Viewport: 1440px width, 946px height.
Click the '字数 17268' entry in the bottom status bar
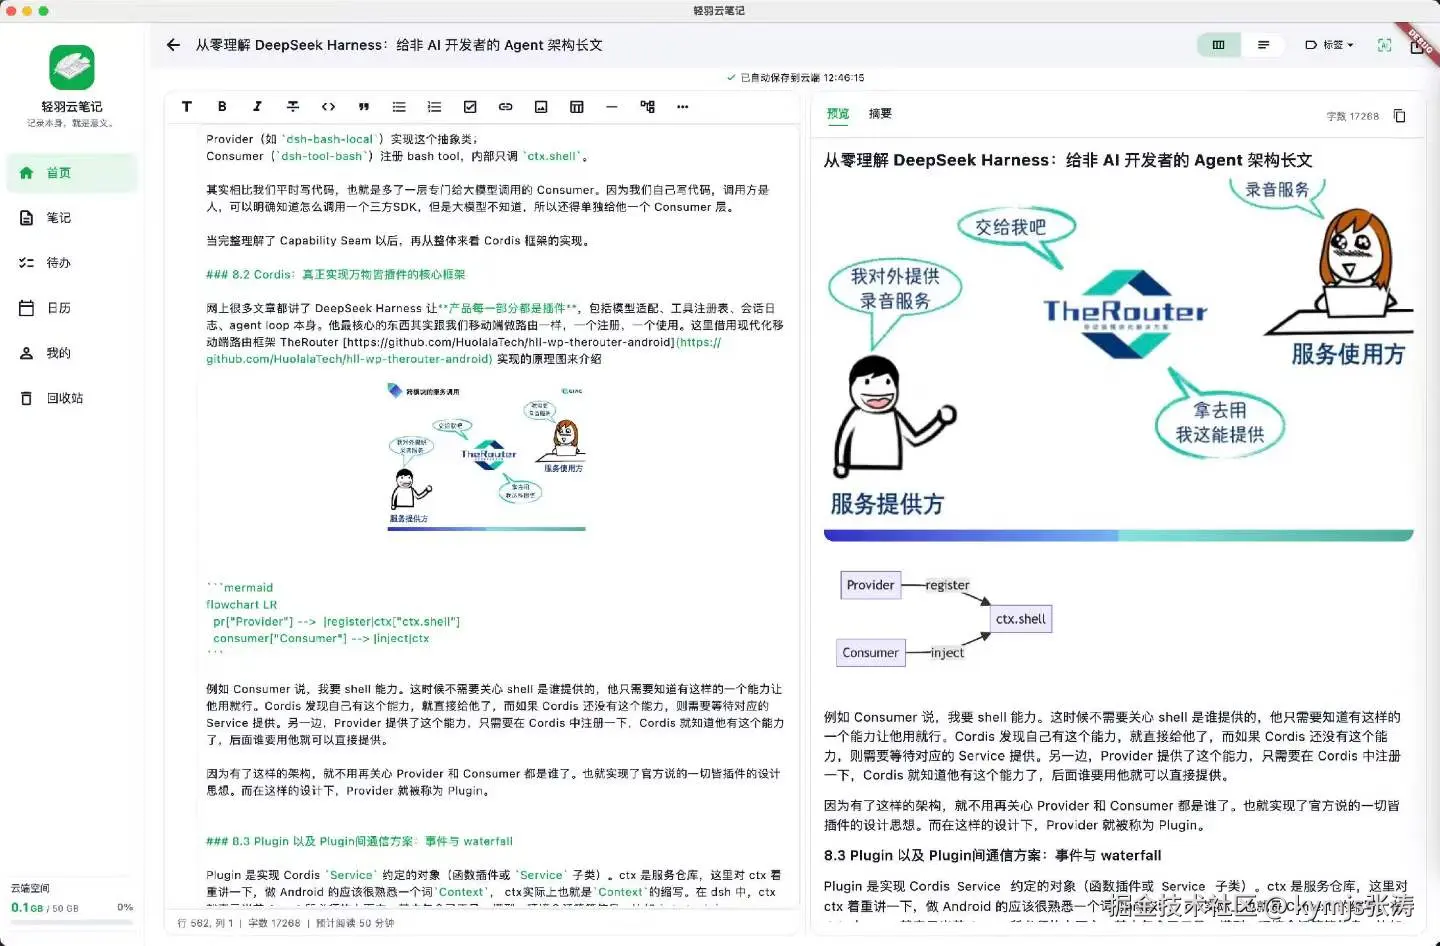(274, 924)
